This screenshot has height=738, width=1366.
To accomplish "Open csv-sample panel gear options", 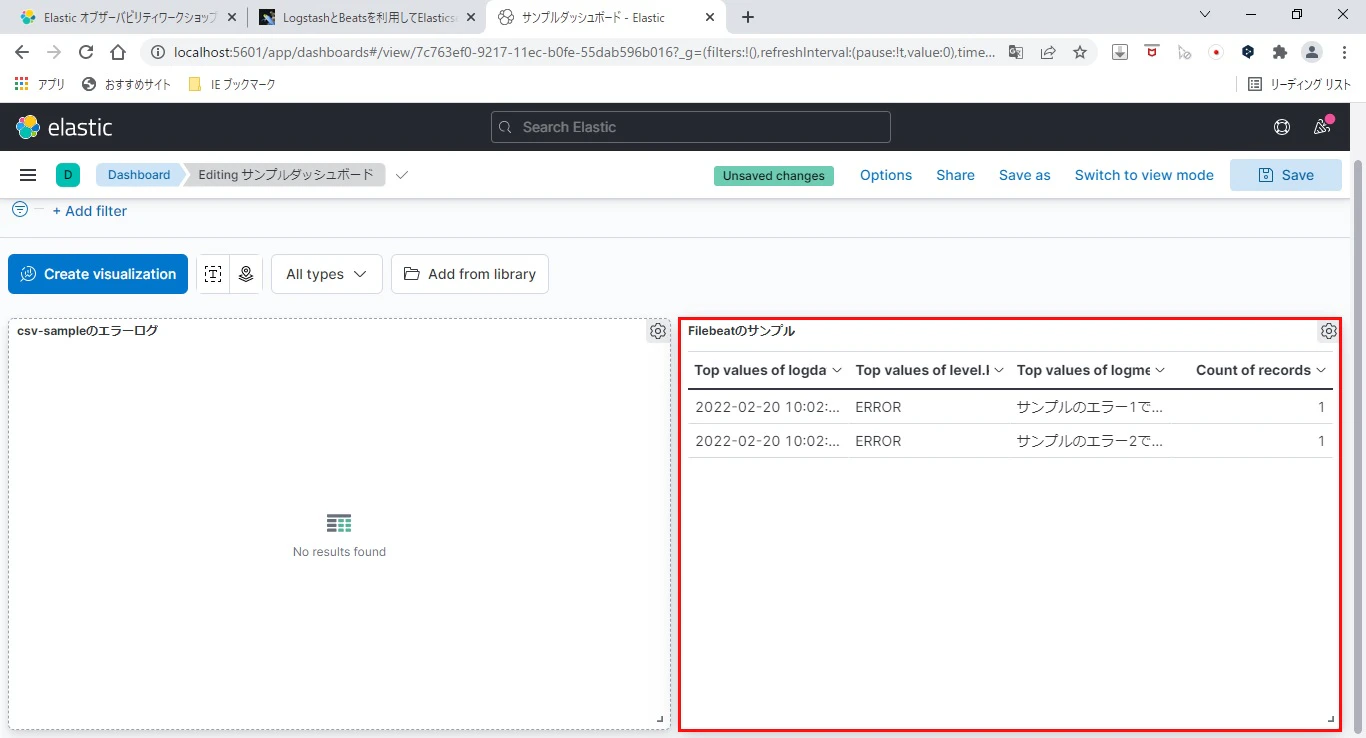I will (x=658, y=331).
